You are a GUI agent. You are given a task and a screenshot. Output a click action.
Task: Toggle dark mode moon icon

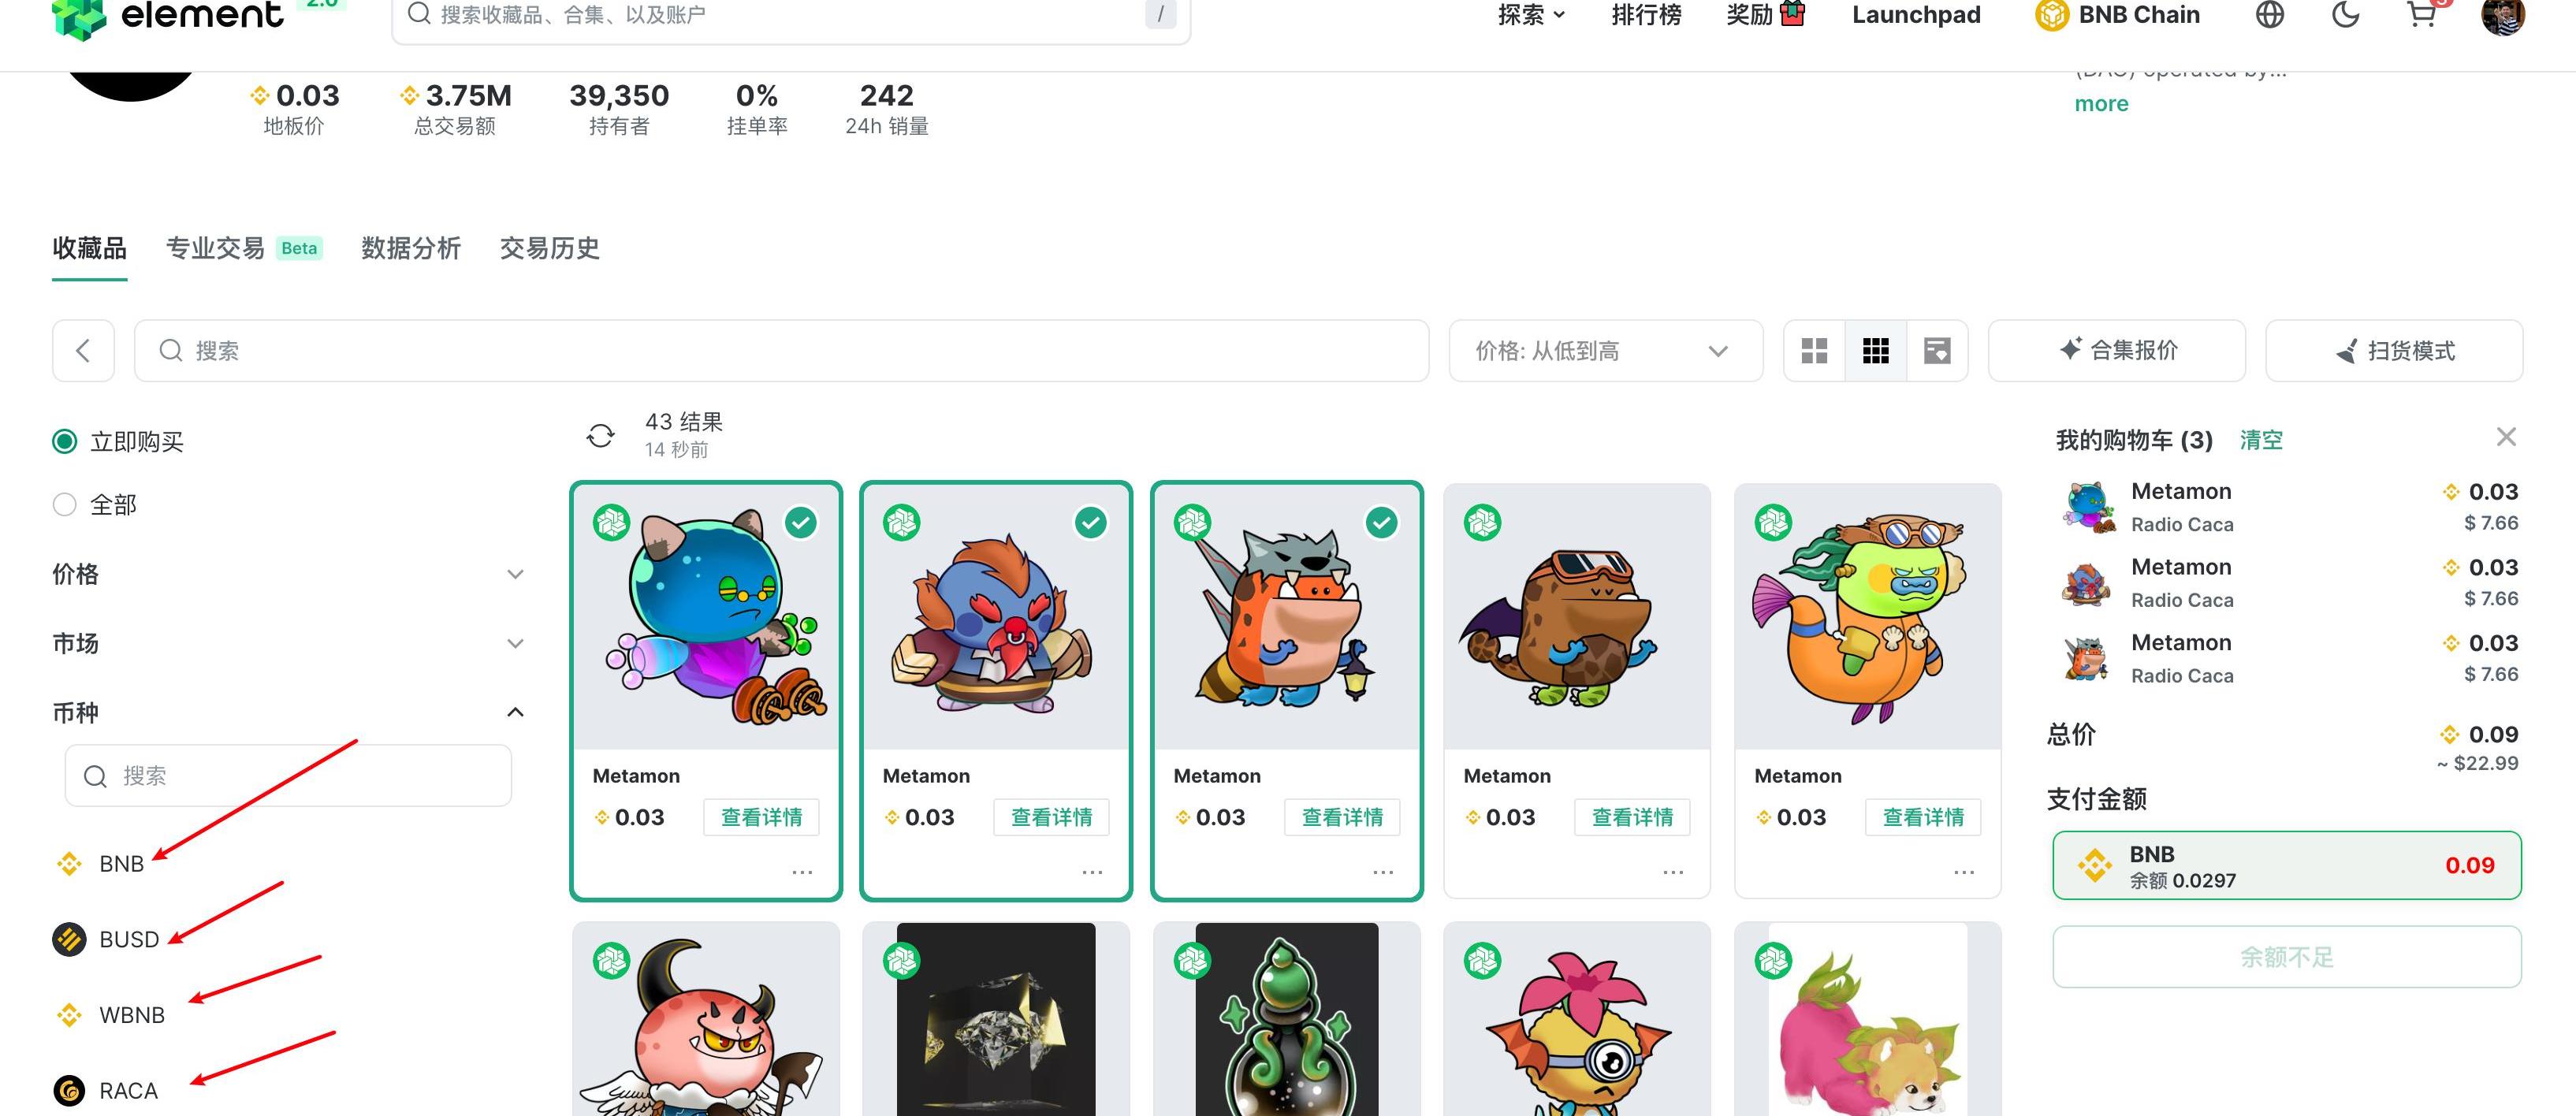[2345, 15]
